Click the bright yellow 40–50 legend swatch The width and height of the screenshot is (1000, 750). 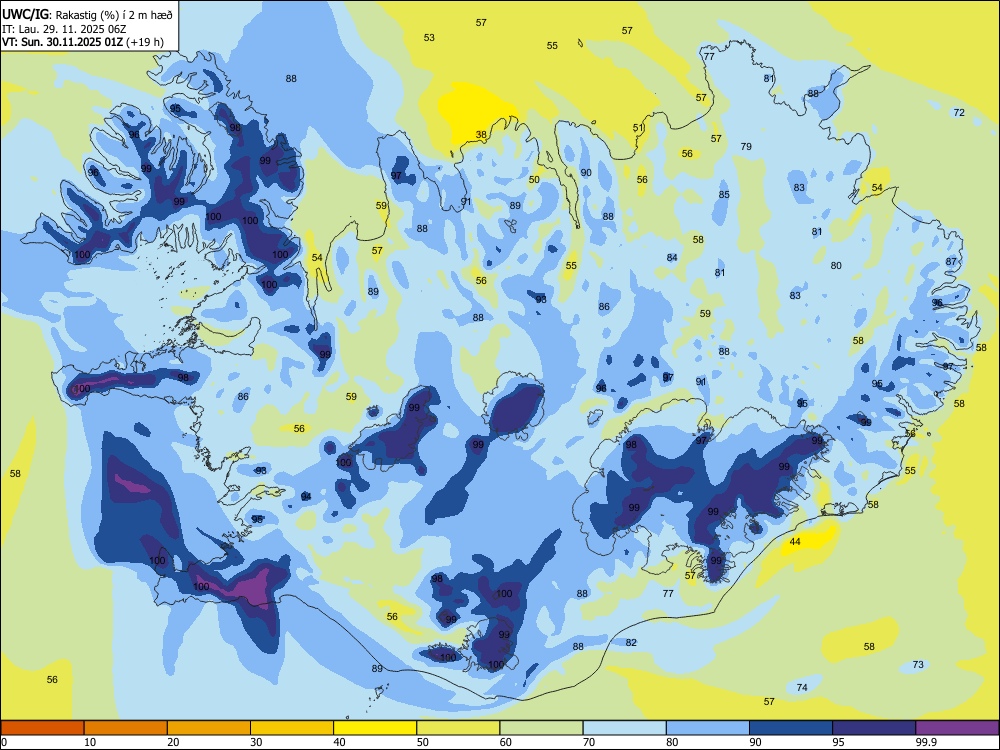coord(375,728)
